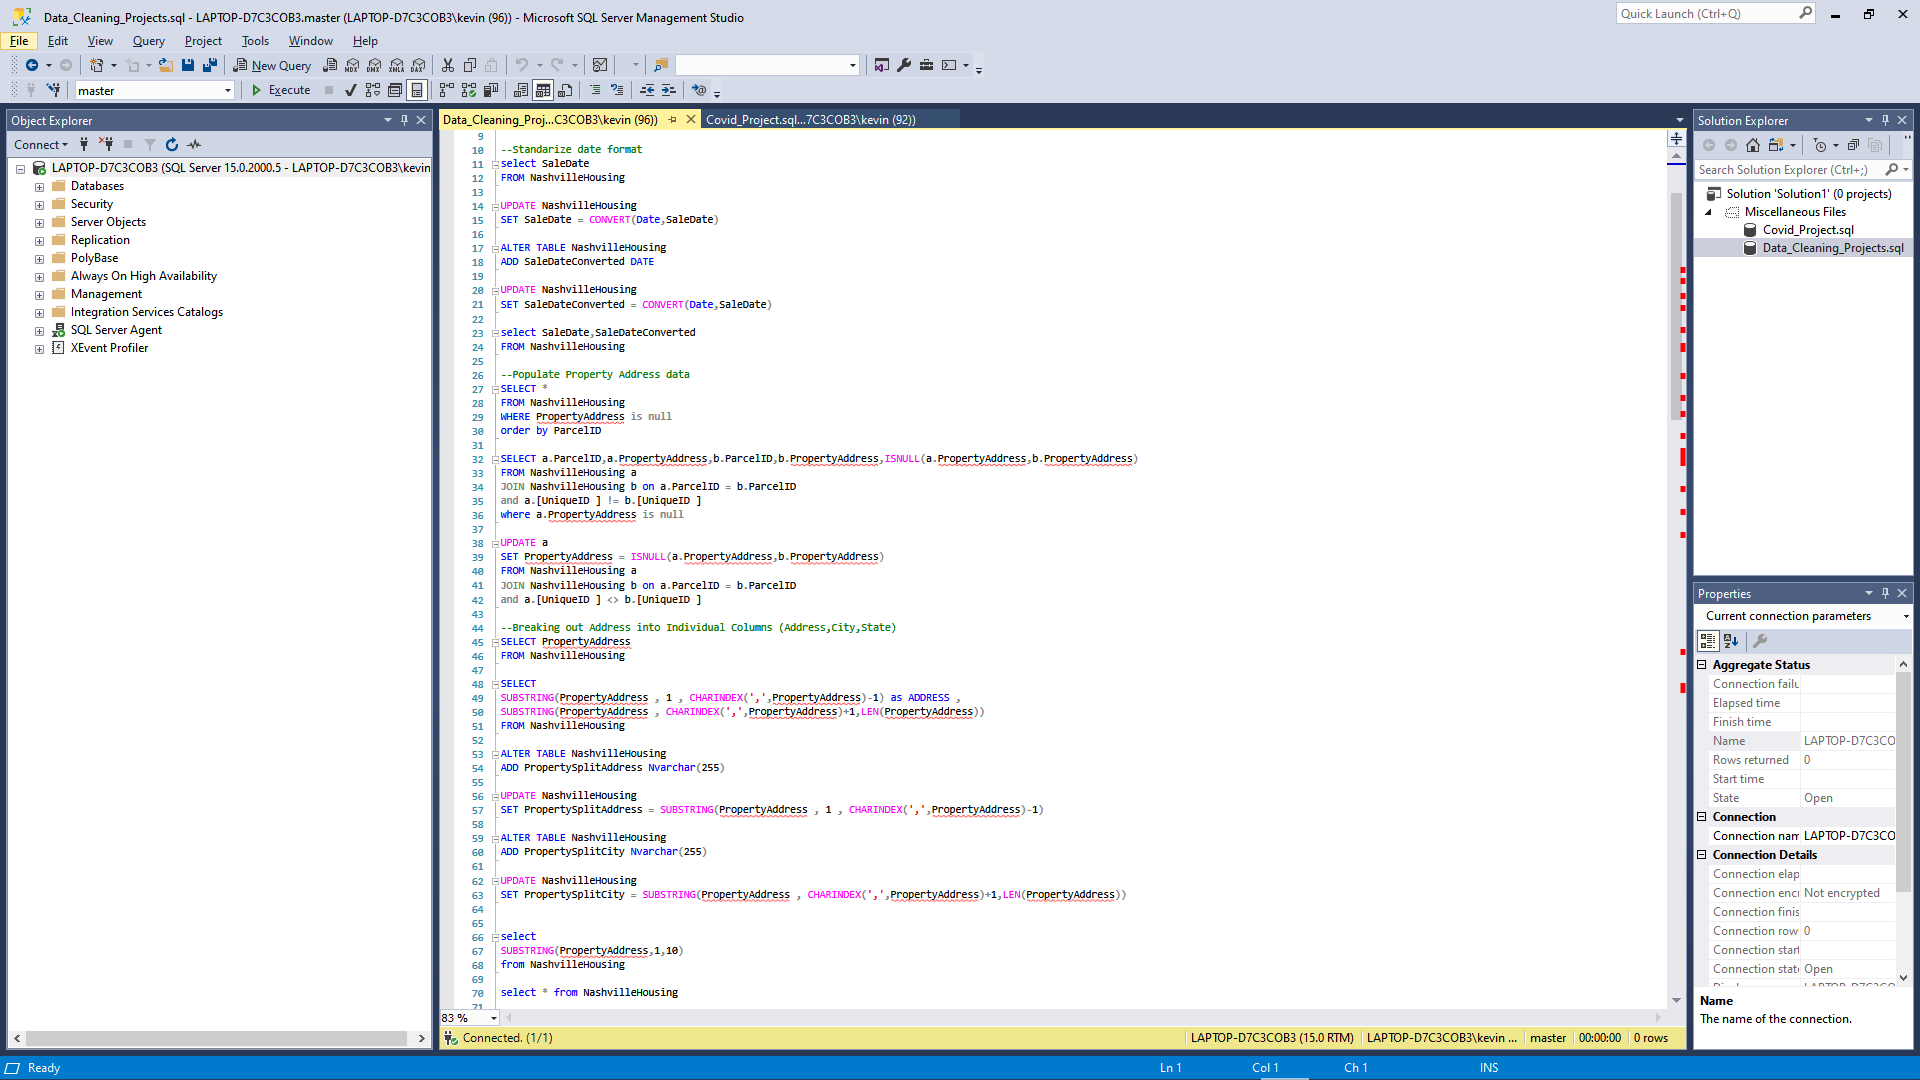
Task: Click the New Query button
Action: 272,65
